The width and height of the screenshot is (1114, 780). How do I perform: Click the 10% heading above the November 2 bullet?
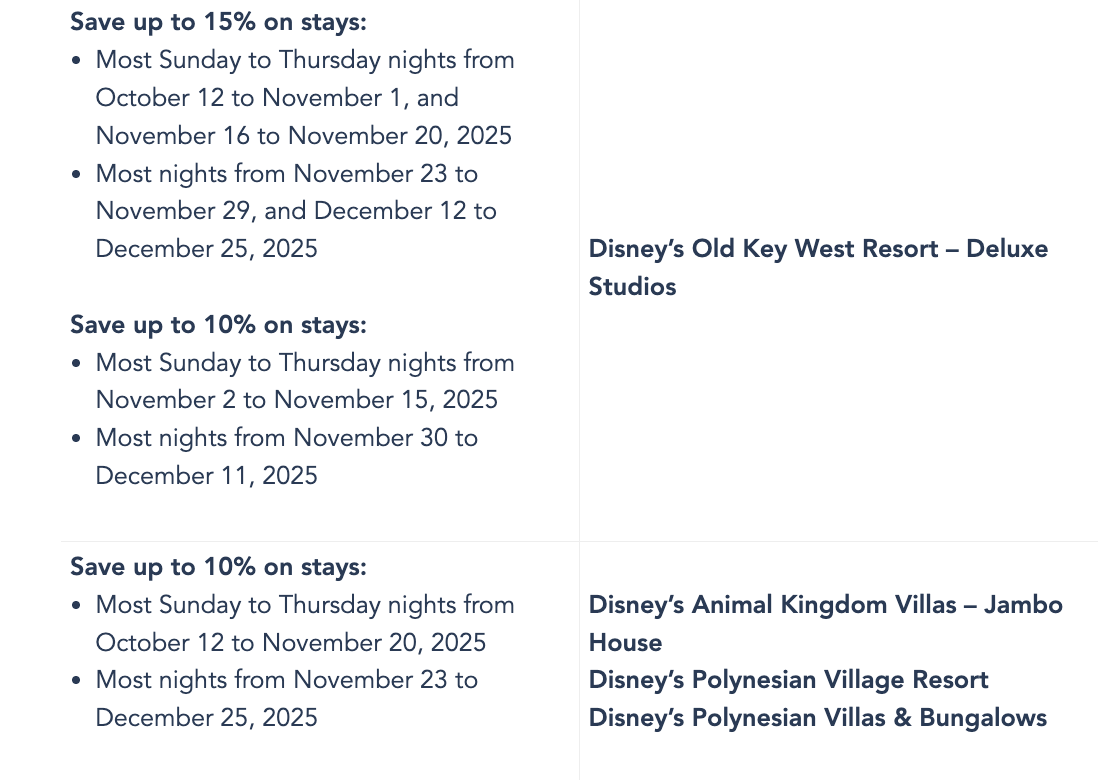click(218, 325)
